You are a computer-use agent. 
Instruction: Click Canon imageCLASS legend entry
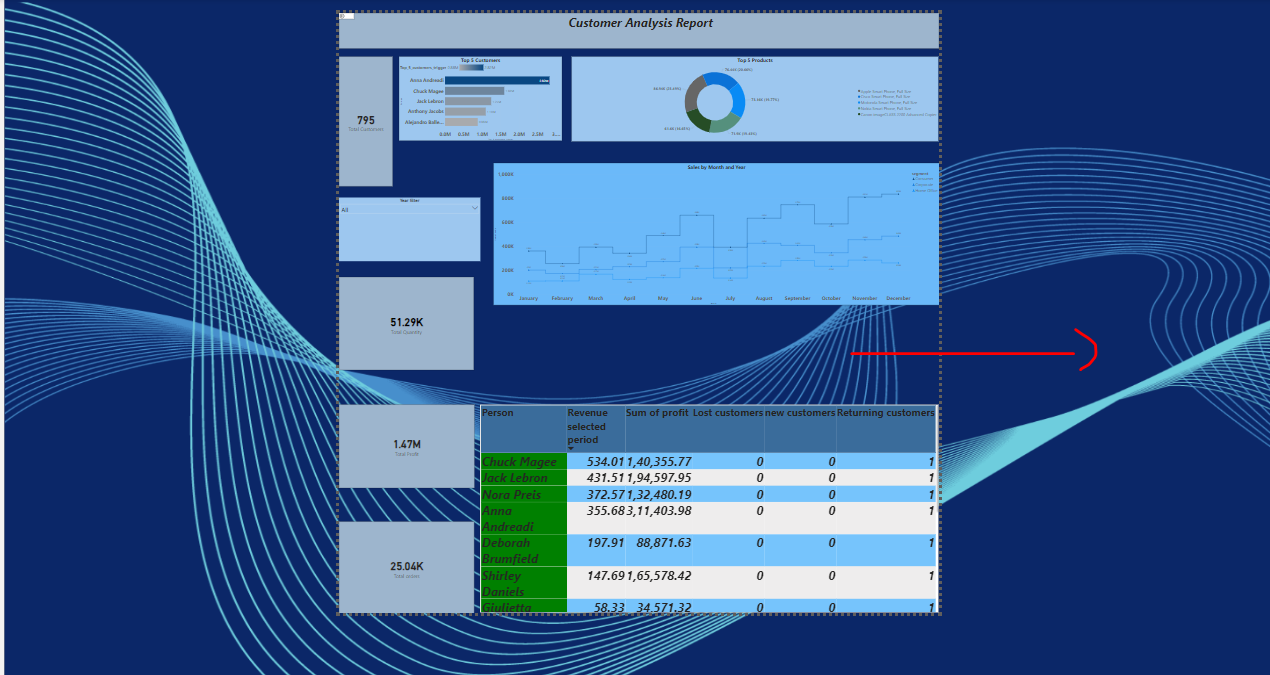[x=897, y=114]
